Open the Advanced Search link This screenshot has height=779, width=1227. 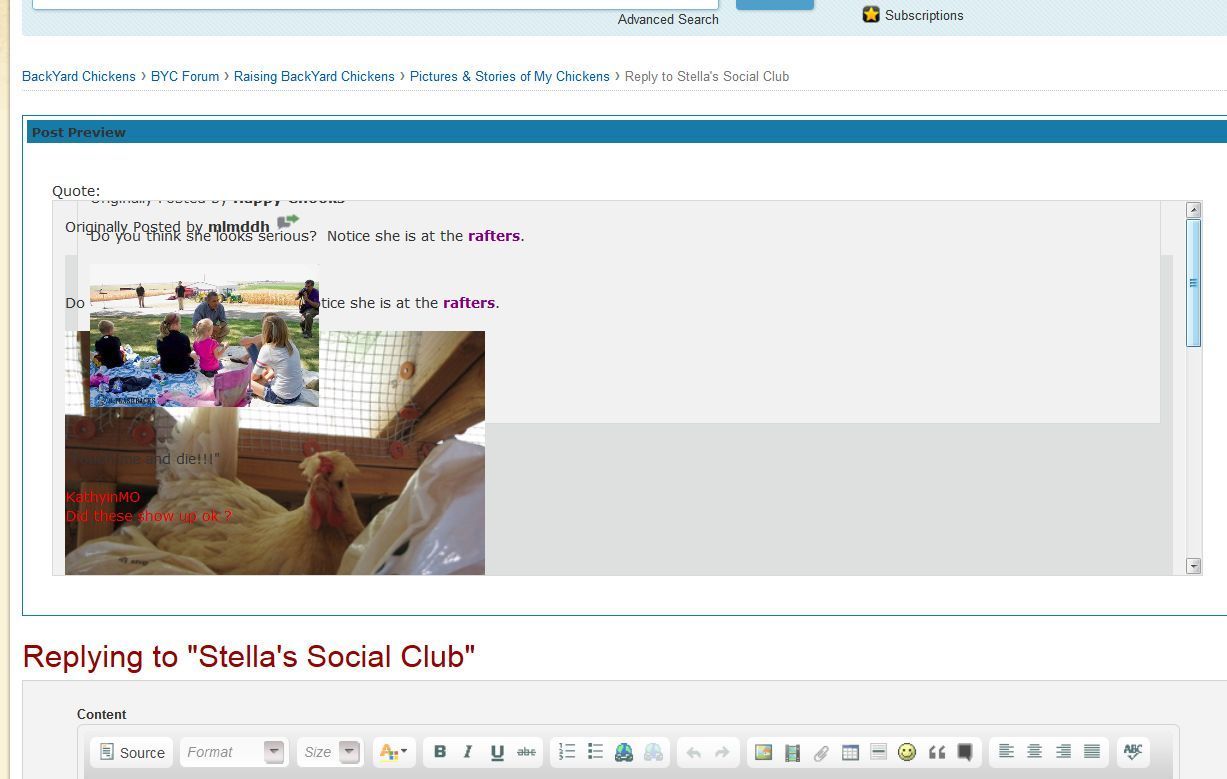tap(668, 19)
